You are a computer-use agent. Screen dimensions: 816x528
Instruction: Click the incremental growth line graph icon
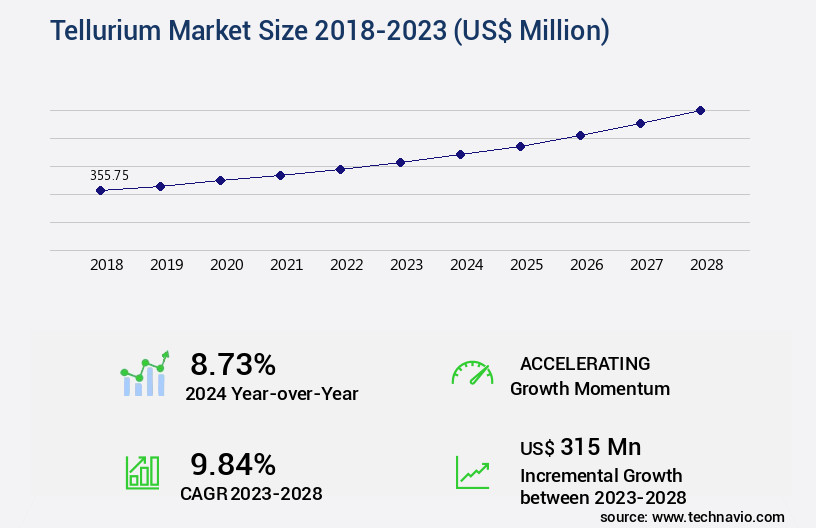tap(472, 471)
